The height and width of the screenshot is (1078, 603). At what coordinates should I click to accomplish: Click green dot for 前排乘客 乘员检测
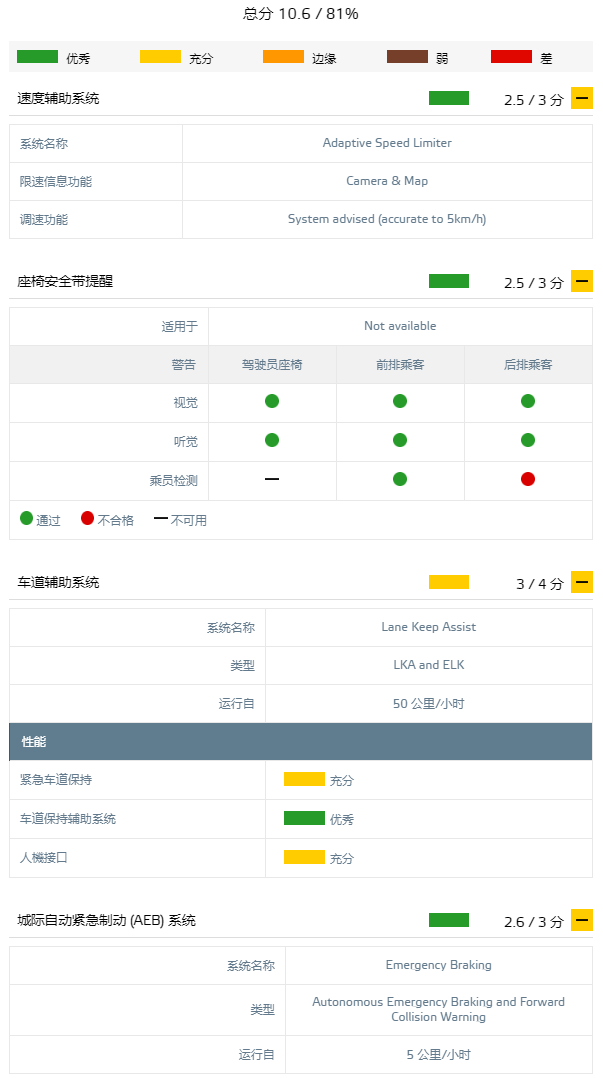[400, 479]
